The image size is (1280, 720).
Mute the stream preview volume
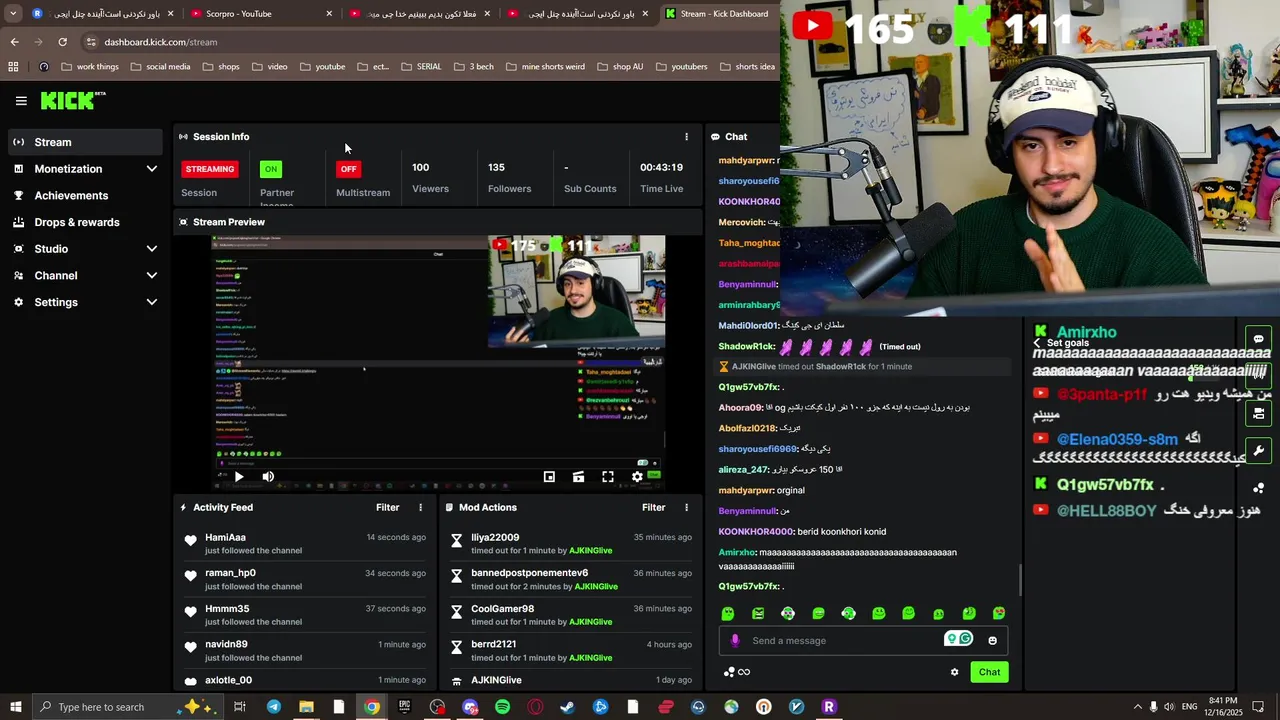(x=268, y=477)
